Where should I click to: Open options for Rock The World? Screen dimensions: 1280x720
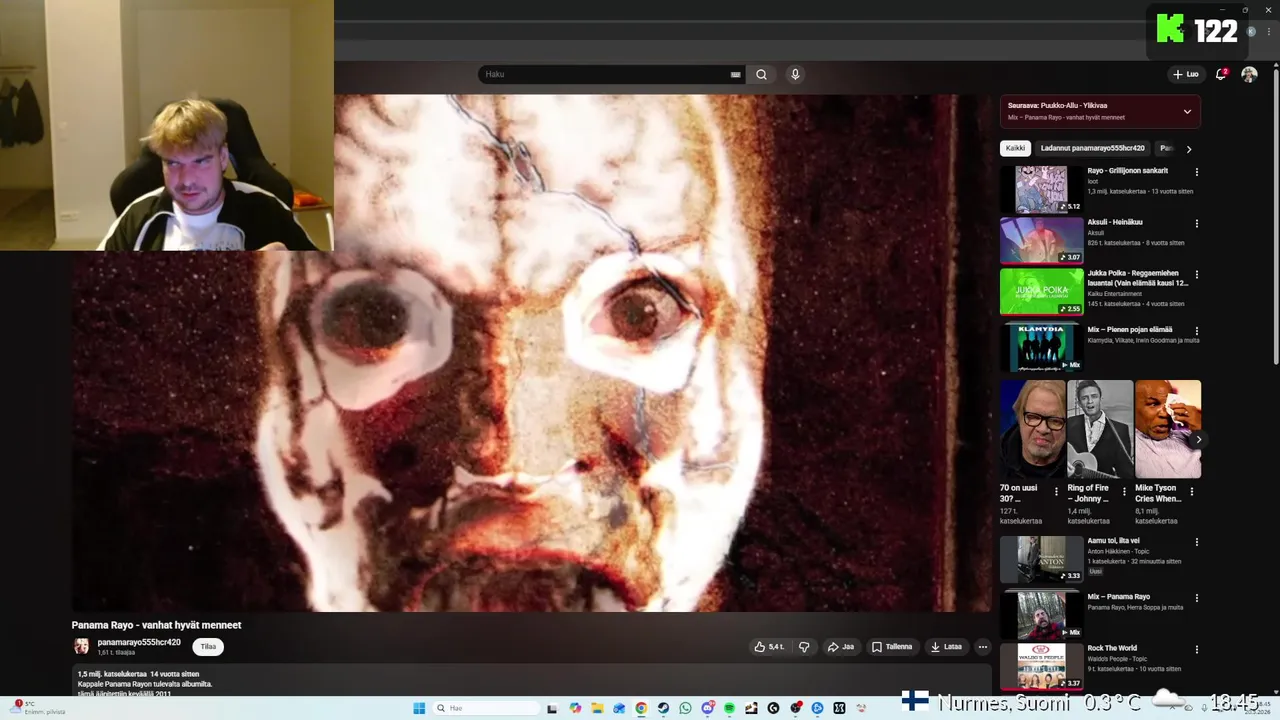pyautogui.click(x=1196, y=649)
